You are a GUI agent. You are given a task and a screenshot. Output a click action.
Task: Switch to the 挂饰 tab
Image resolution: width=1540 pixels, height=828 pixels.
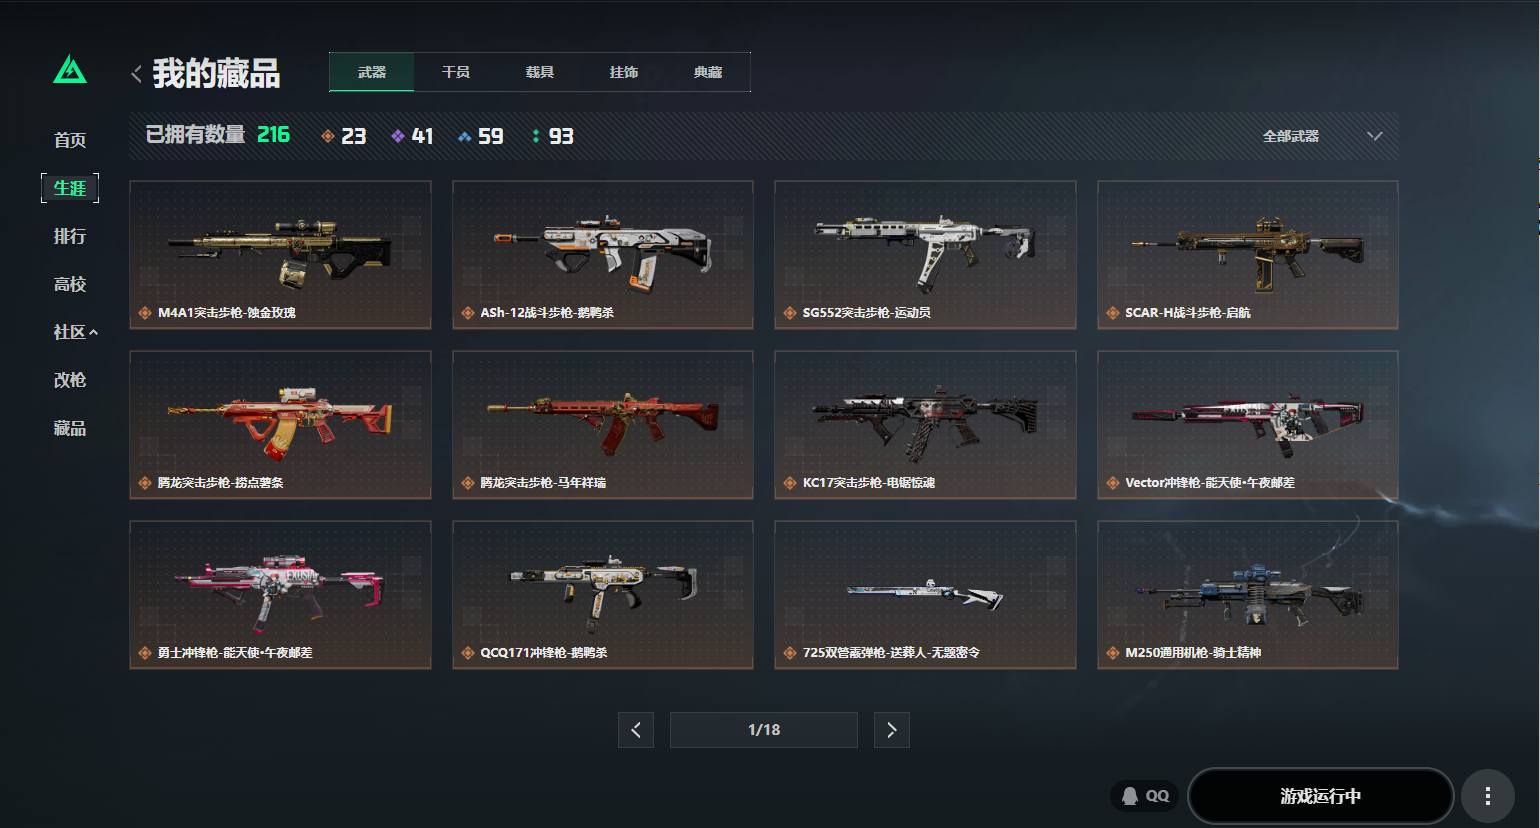pyautogui.click(x=624, y=72)
